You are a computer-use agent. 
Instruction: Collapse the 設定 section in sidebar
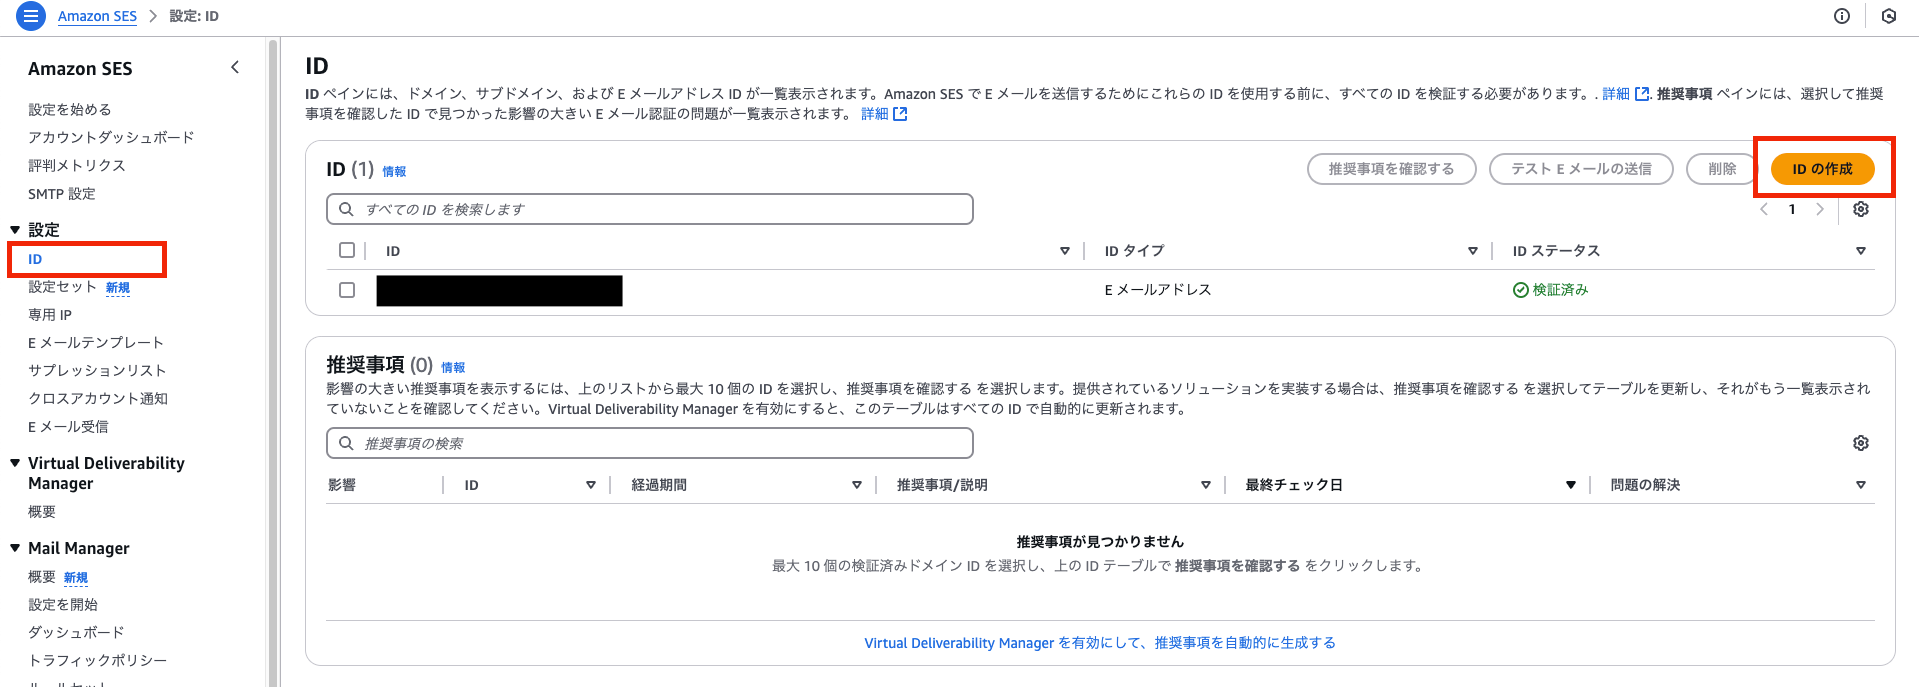click(x=15, y=230)
